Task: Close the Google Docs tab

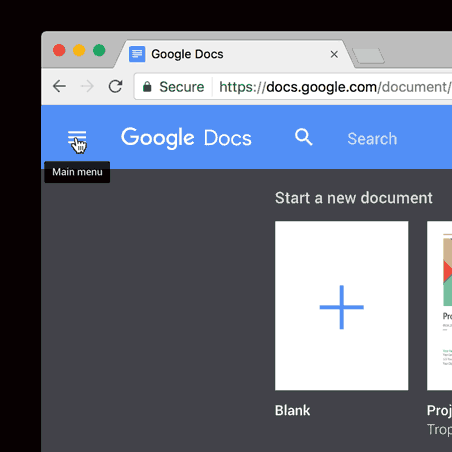Action: click(334, 54)
